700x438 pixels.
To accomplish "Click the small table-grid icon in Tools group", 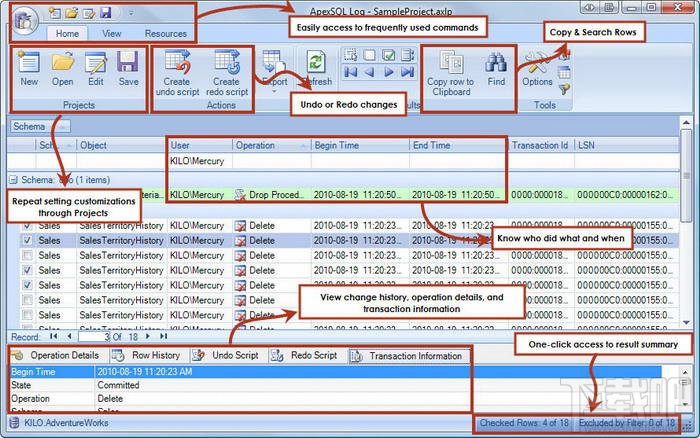I will 564,72.
